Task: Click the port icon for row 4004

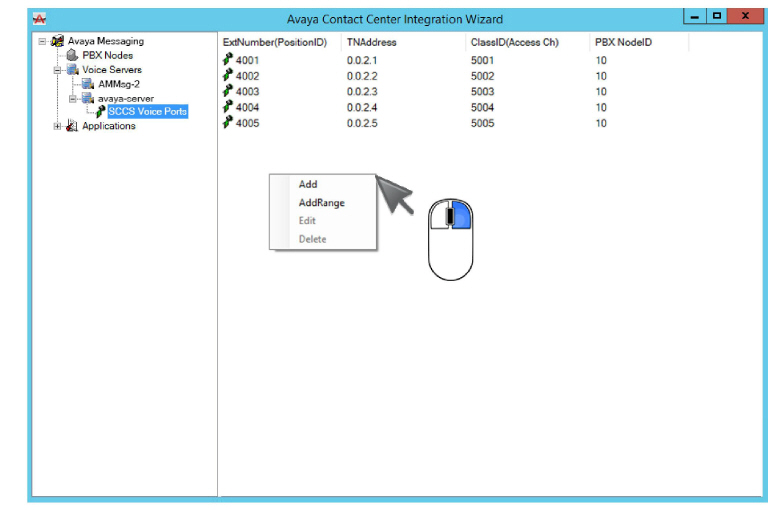Action: tap(228, 106)
